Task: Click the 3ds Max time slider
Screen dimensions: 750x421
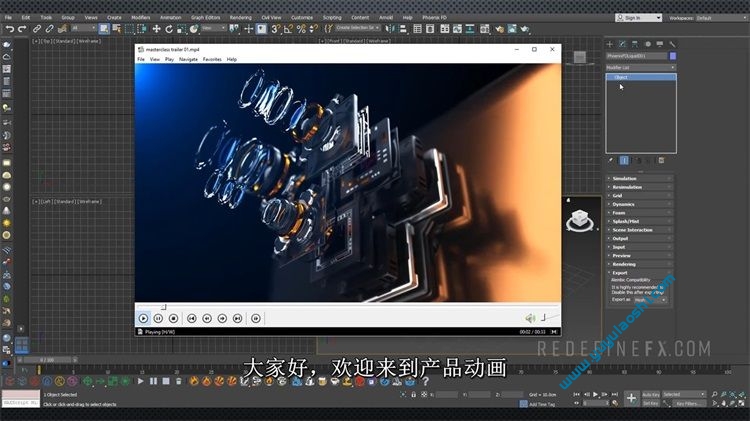Action: click(x=47, y=360)
